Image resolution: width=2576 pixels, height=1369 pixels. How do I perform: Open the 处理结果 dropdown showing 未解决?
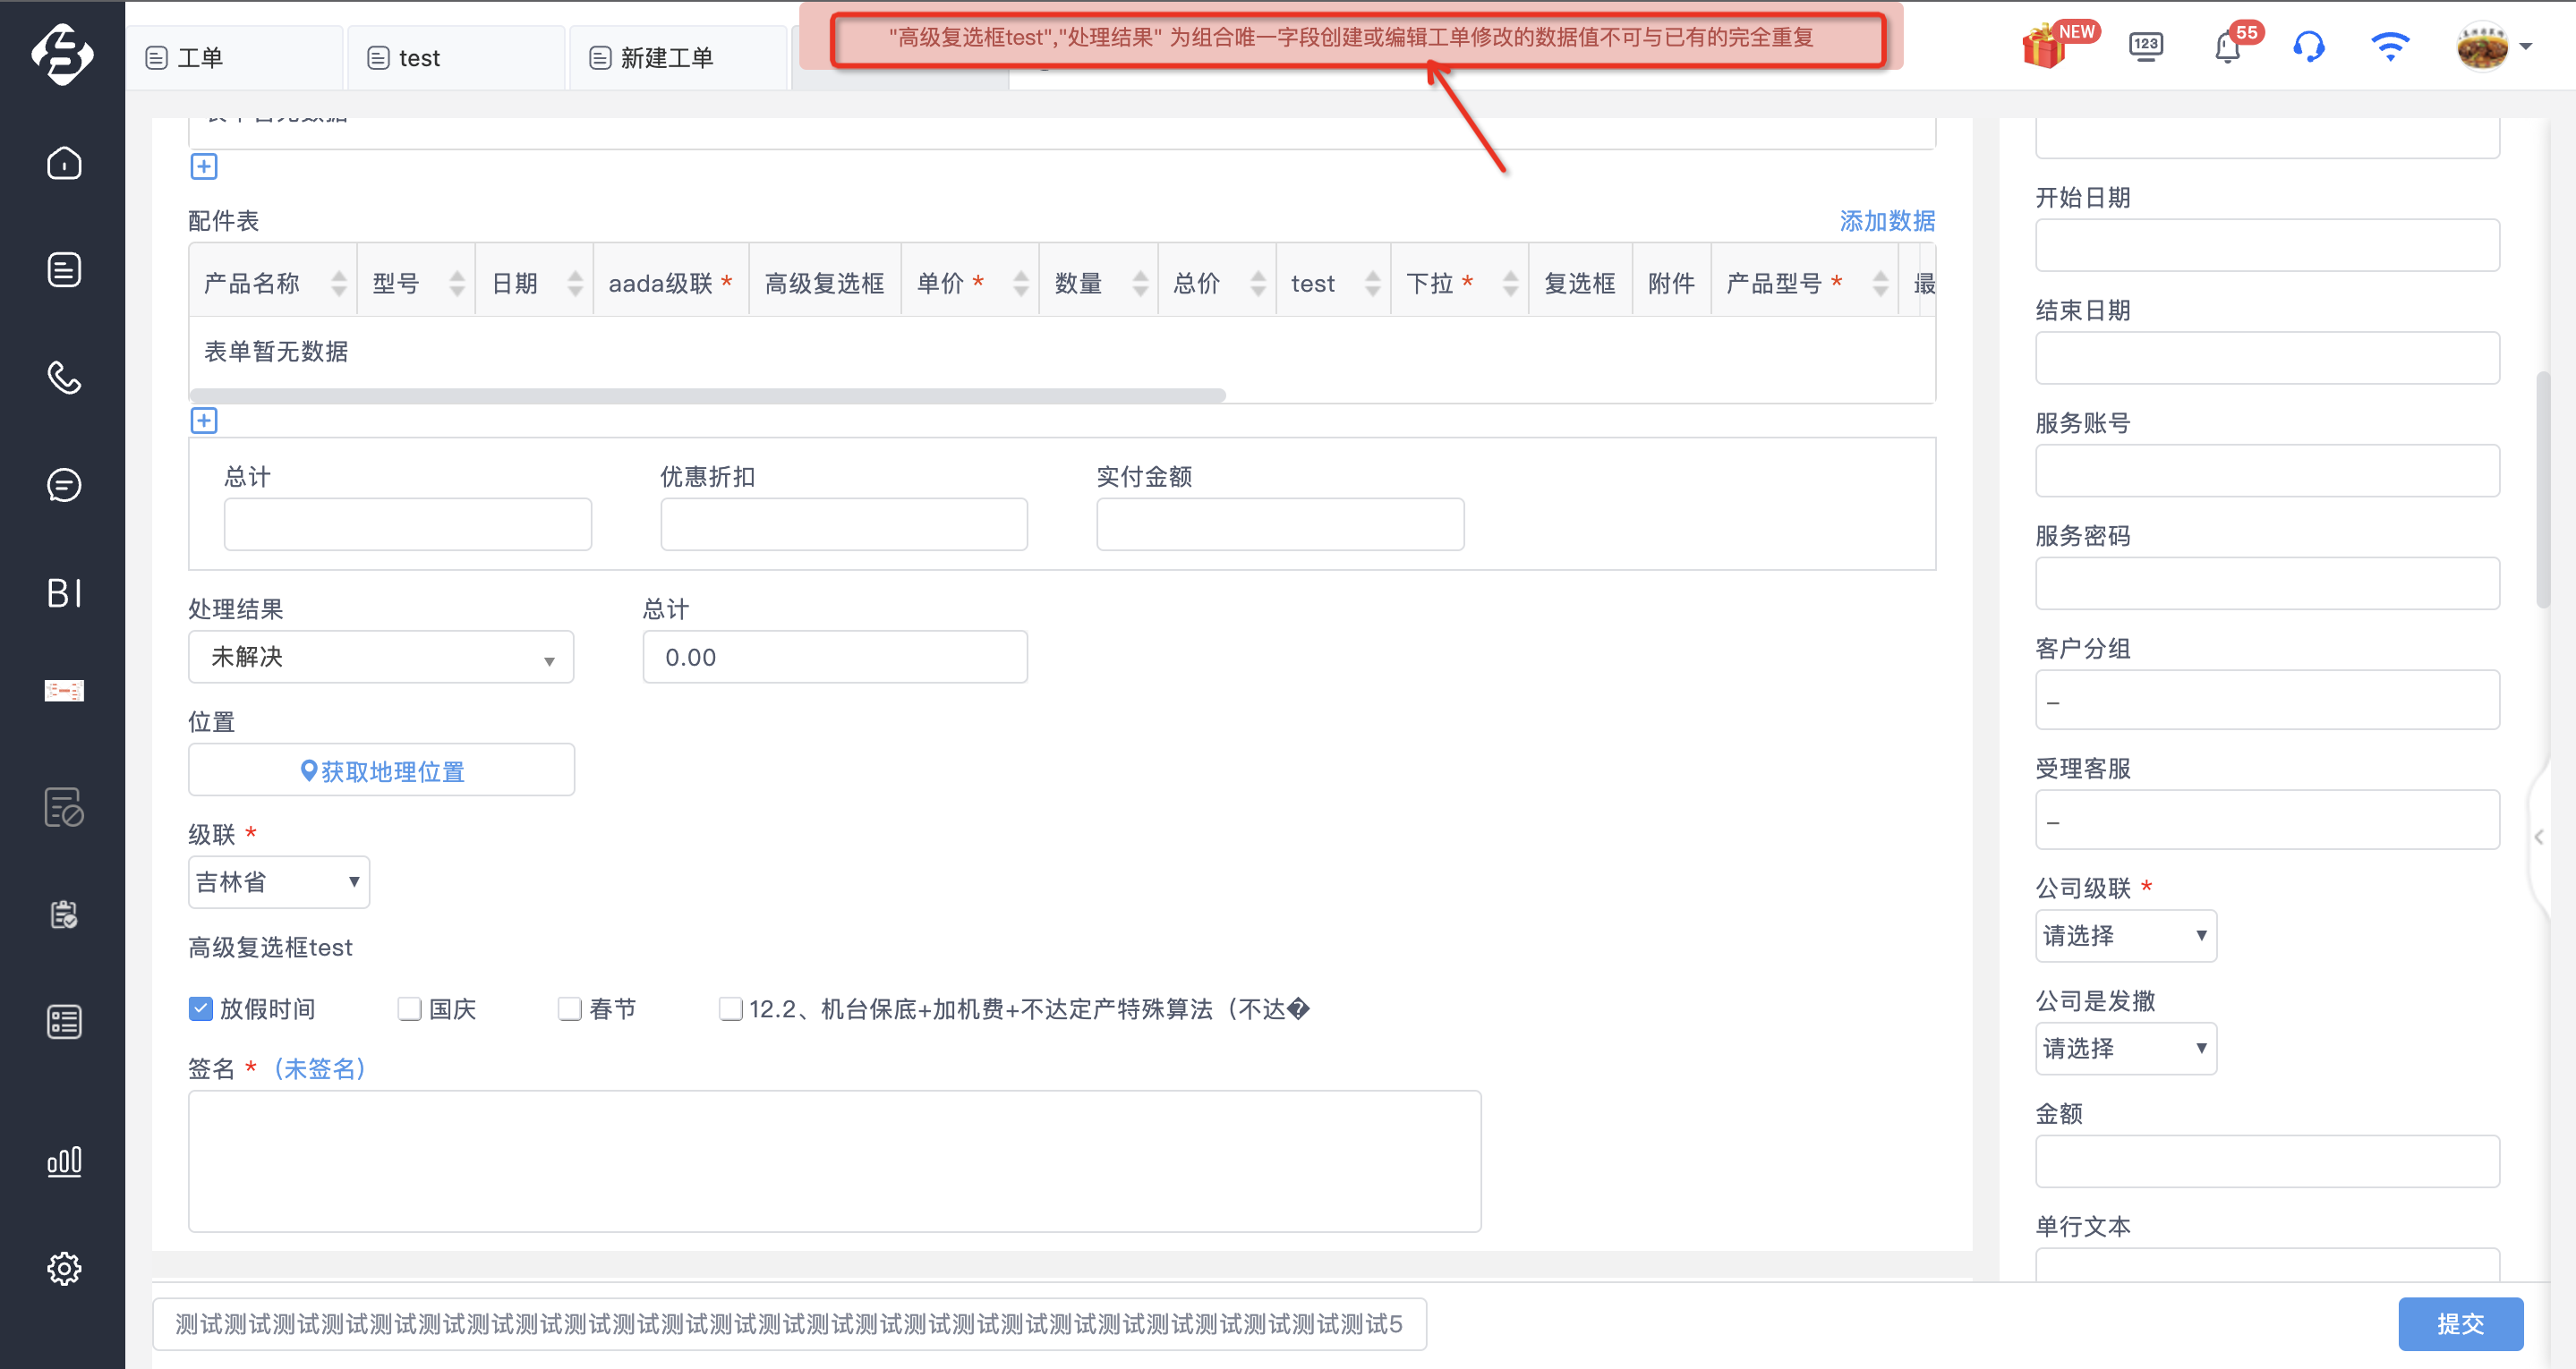[x=381, y=657]
